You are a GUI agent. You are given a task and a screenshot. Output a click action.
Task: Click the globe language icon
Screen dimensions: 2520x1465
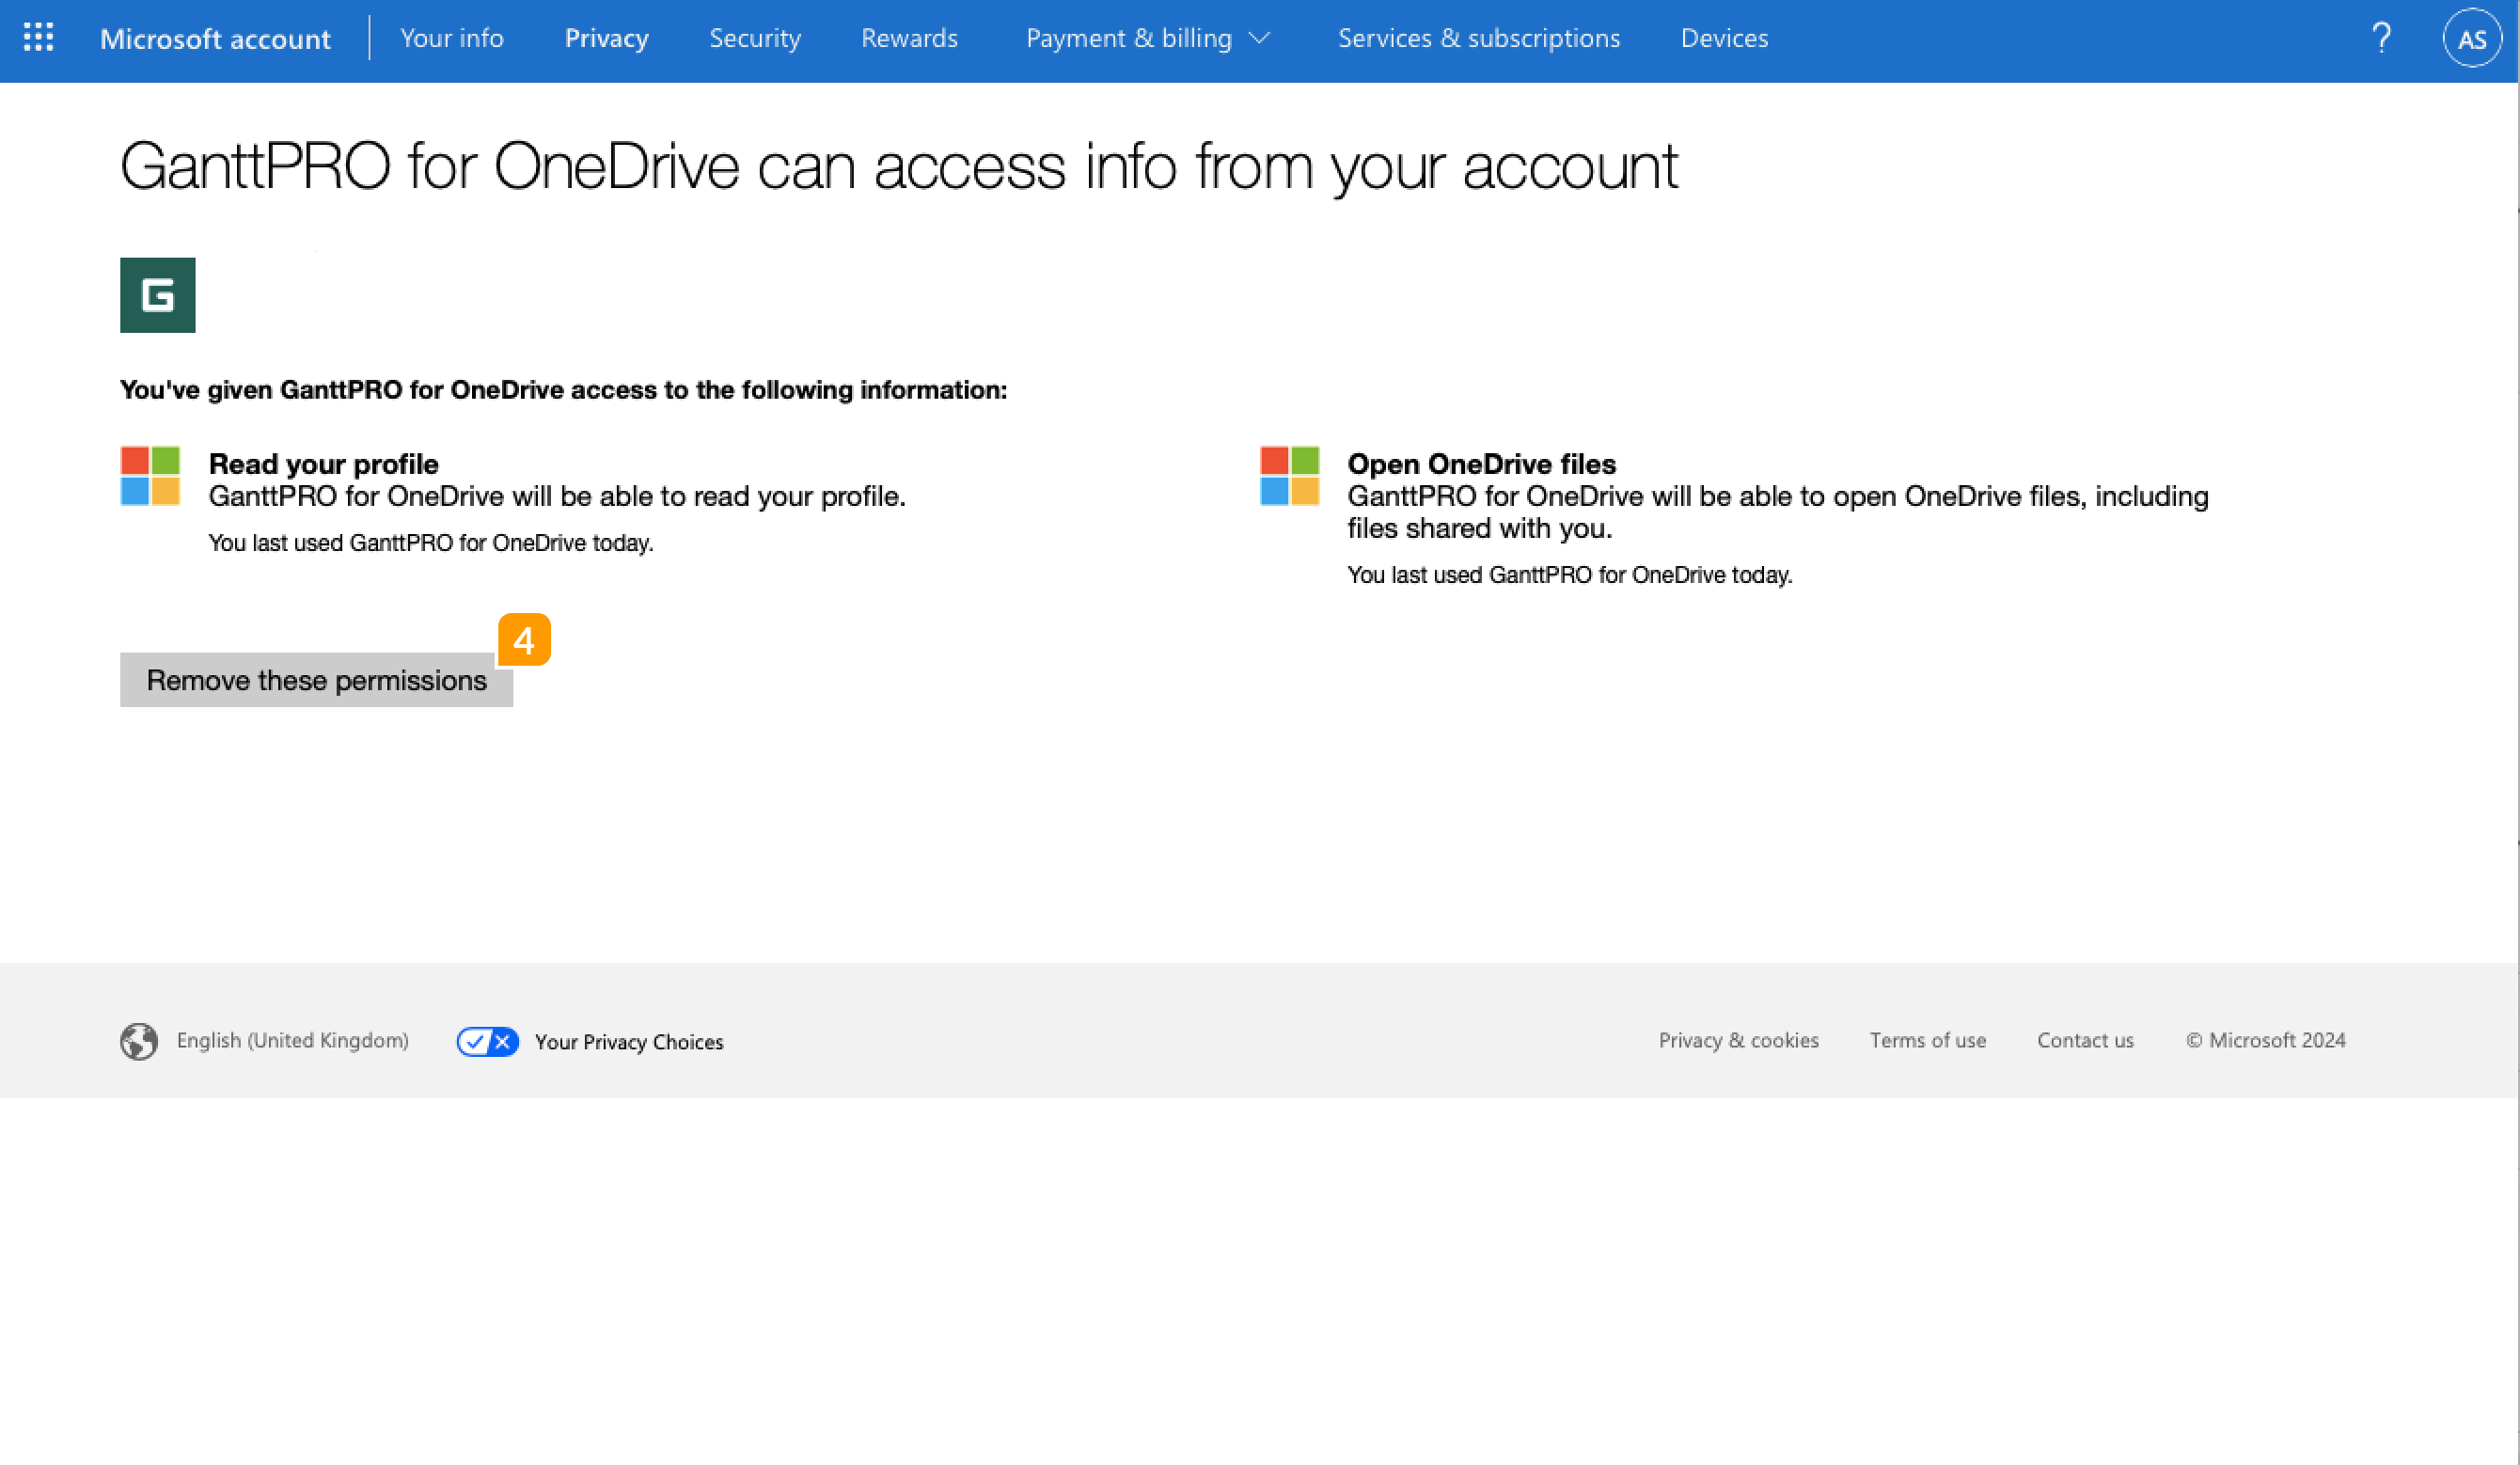[139, 1041]
